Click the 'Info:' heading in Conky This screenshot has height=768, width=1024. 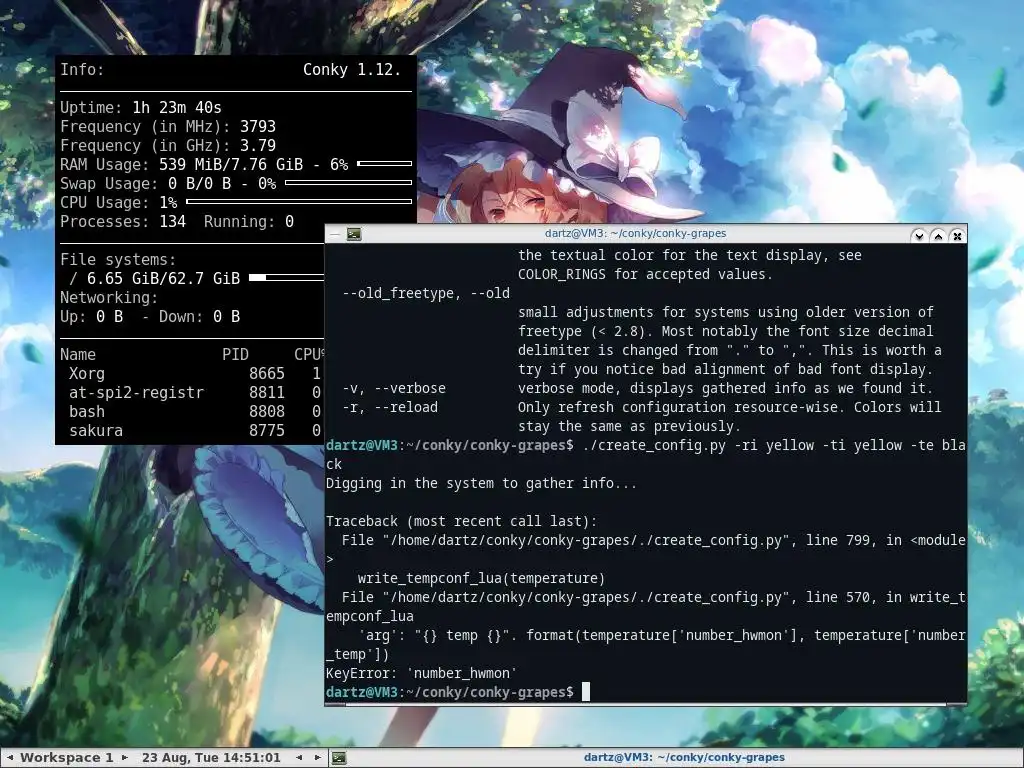pyautogui.click(x=82, y=69)
